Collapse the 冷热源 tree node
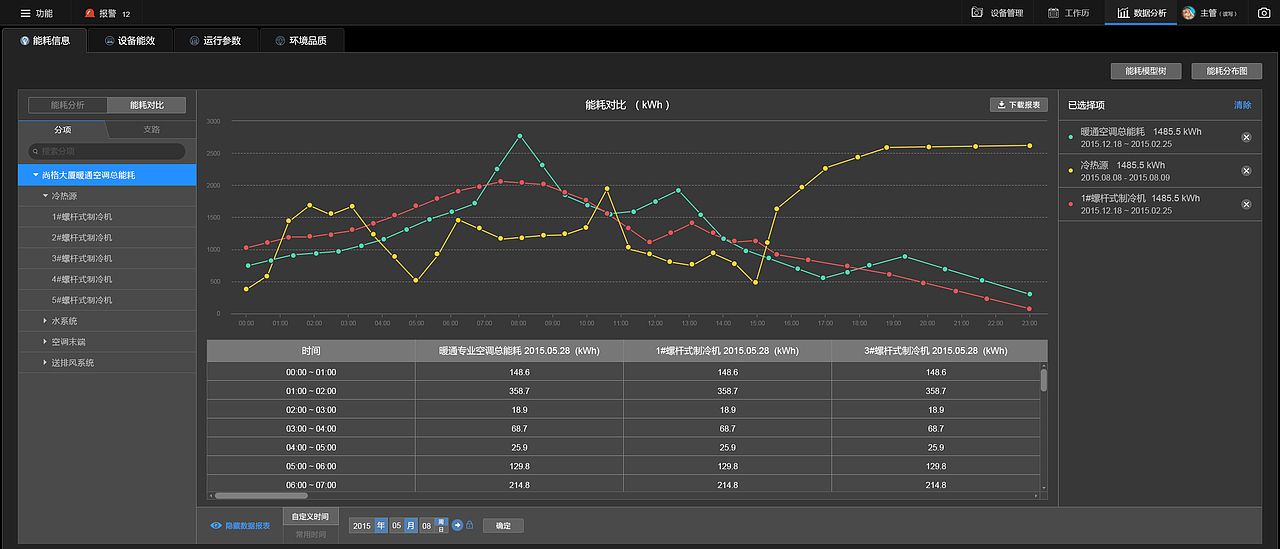The width and height of the screenshot is (1280, 549). click(x=45, y=196)
